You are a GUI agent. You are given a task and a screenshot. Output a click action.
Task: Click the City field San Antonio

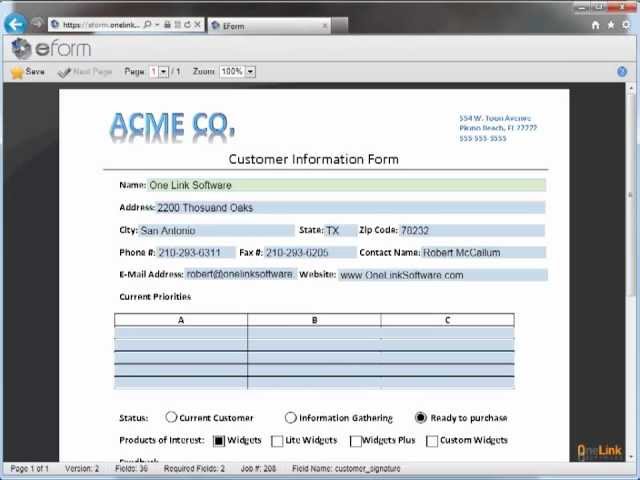[216, 231]
